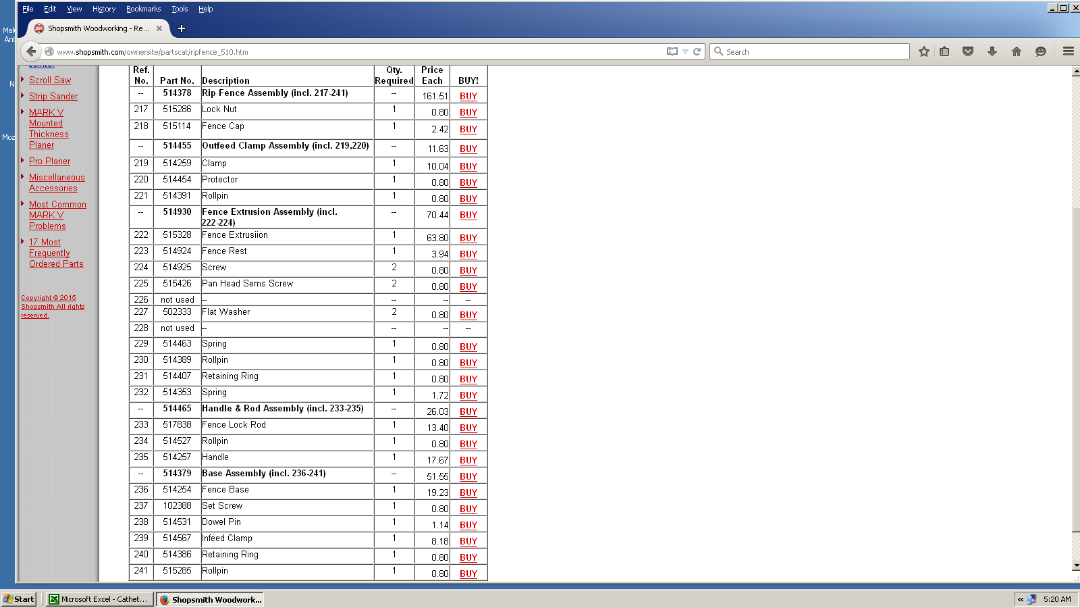Go back using the browser back arrow
The image size is (1080, 608).
31,52
